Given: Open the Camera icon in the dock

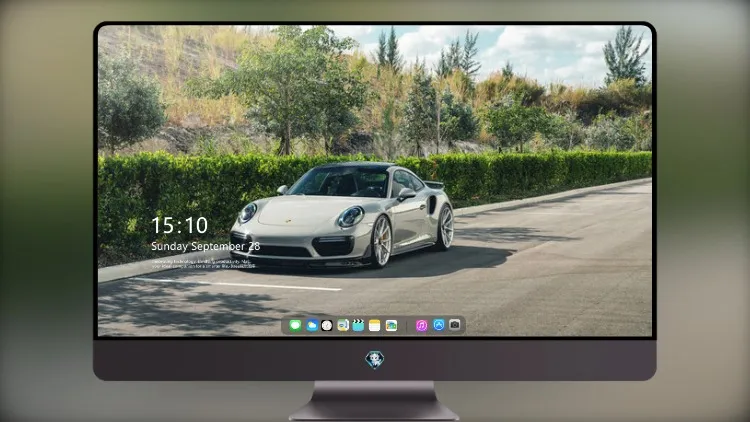Looking at the screenshot, I should (455, 325).
